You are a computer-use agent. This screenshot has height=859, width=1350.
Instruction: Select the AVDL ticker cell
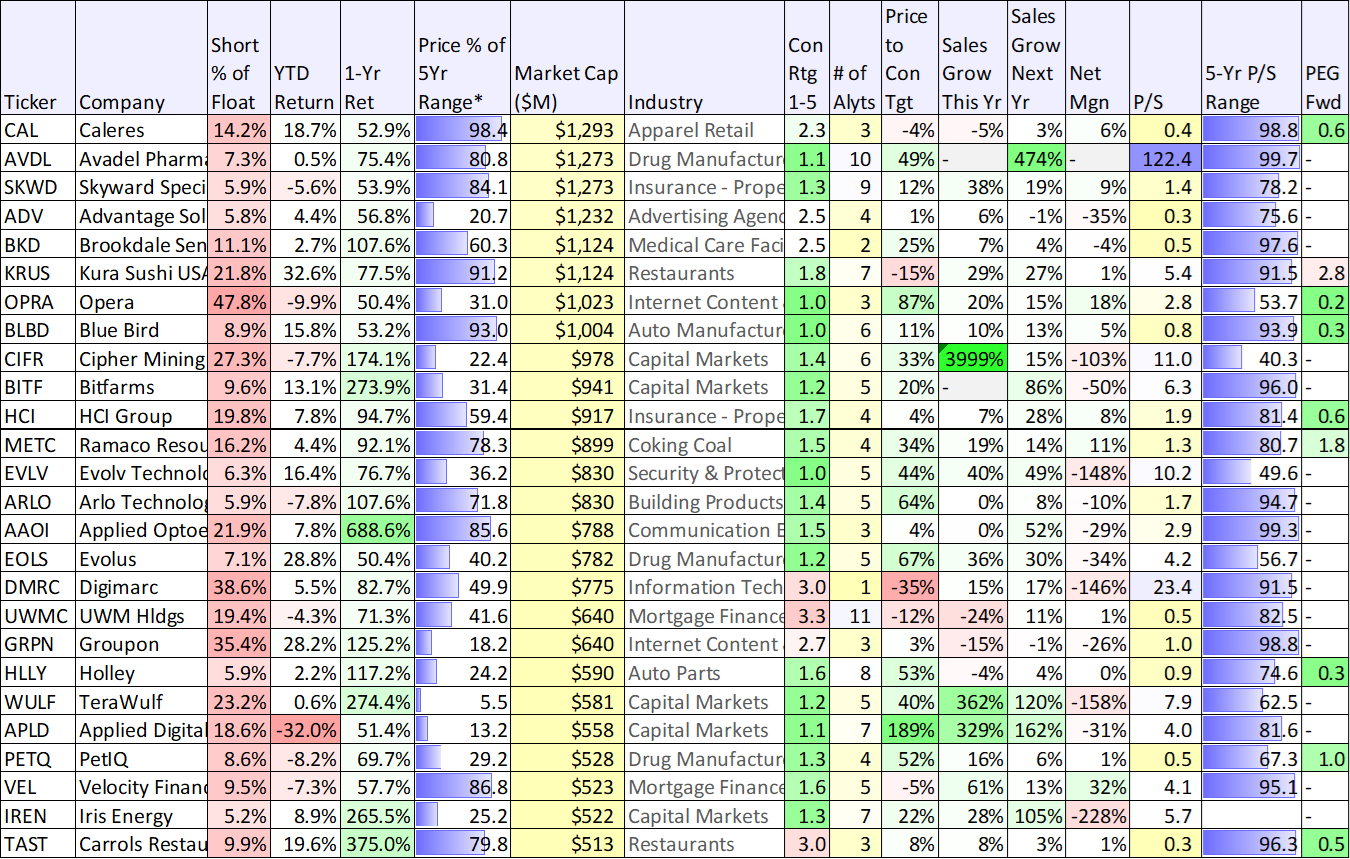[39, 159]
